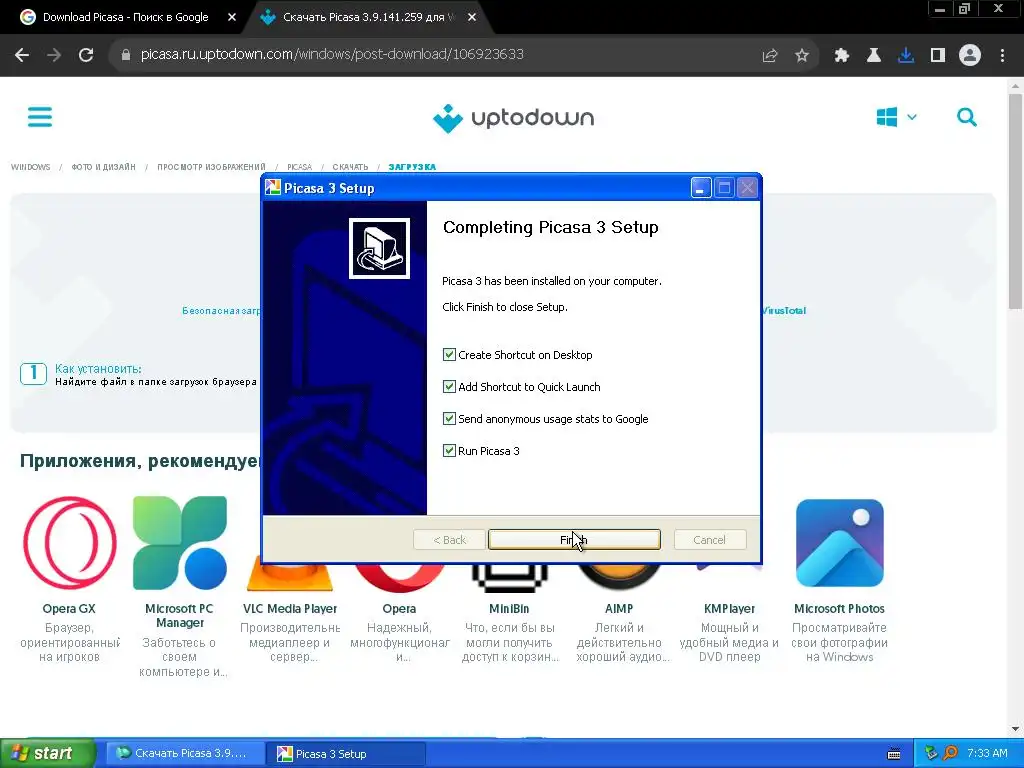
Task: Click the PICASA breadcrumb link
Action: tap(300, 167)
